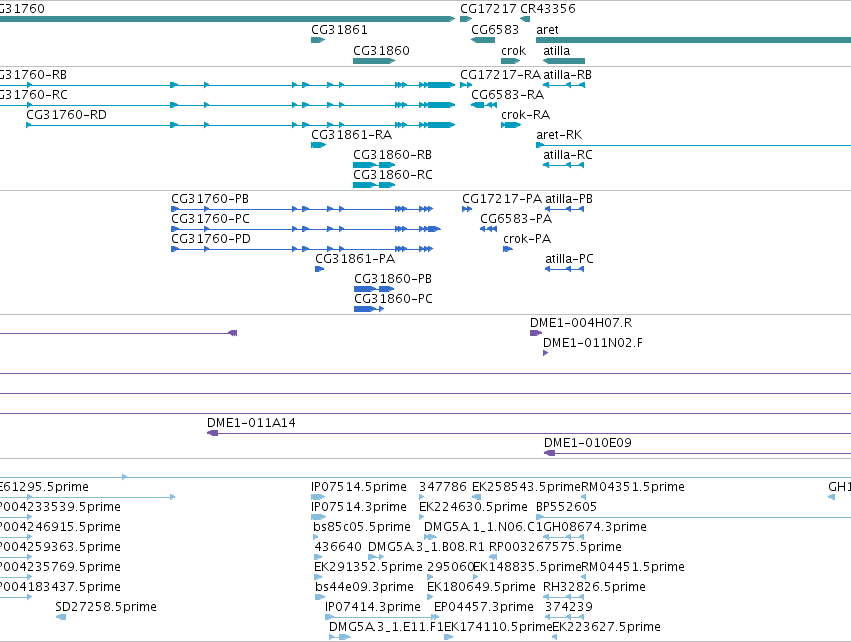Select the CG31860-PC protein feature

[x=369, y=309]
